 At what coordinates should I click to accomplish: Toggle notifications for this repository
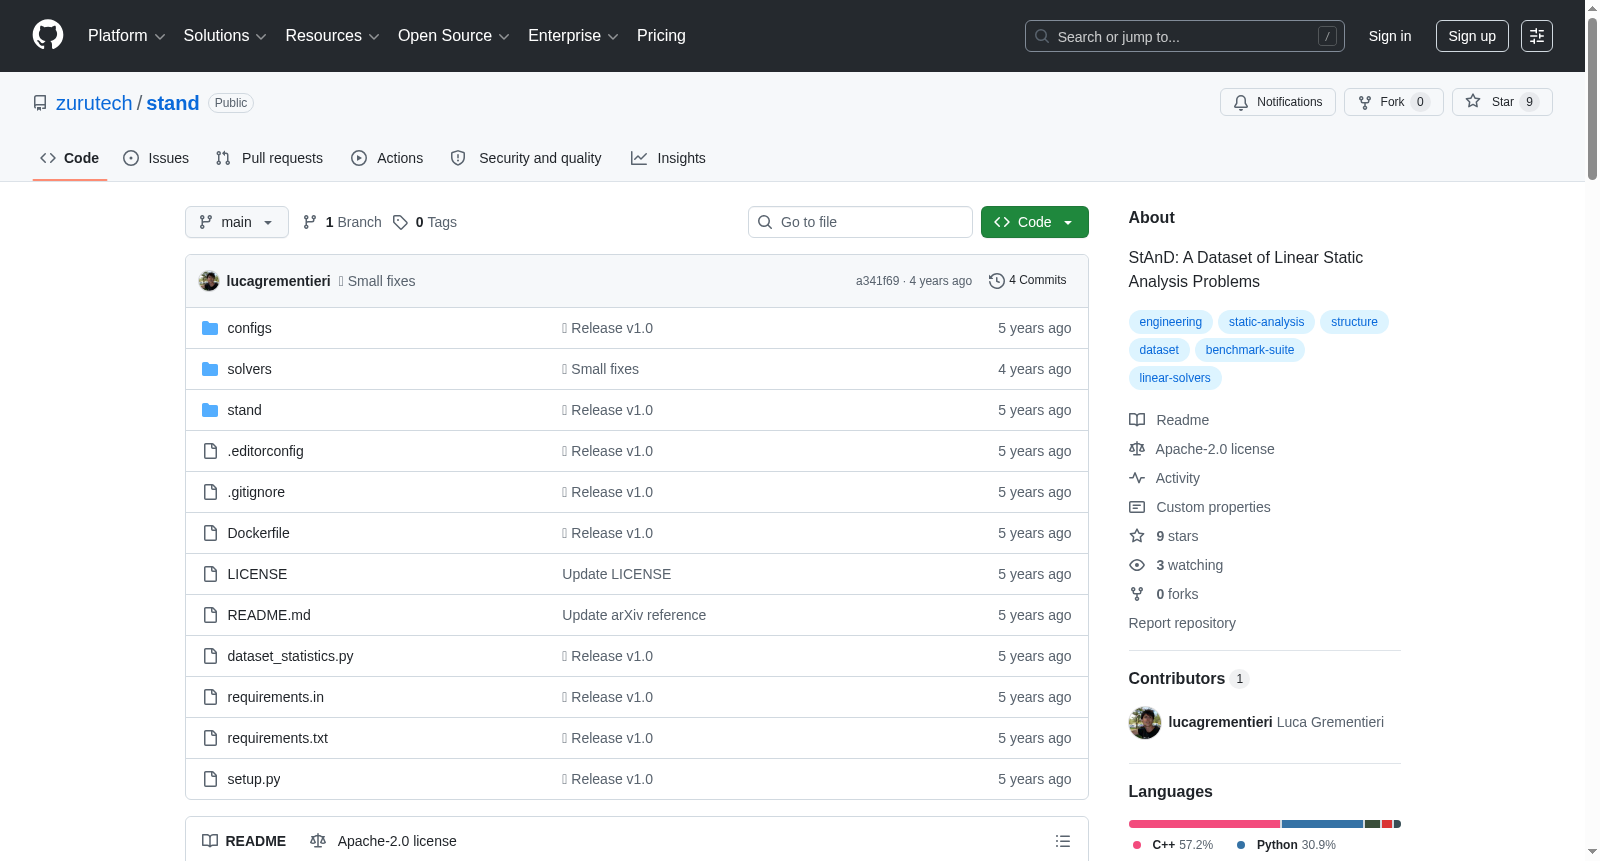click(x=1278, y=102)
